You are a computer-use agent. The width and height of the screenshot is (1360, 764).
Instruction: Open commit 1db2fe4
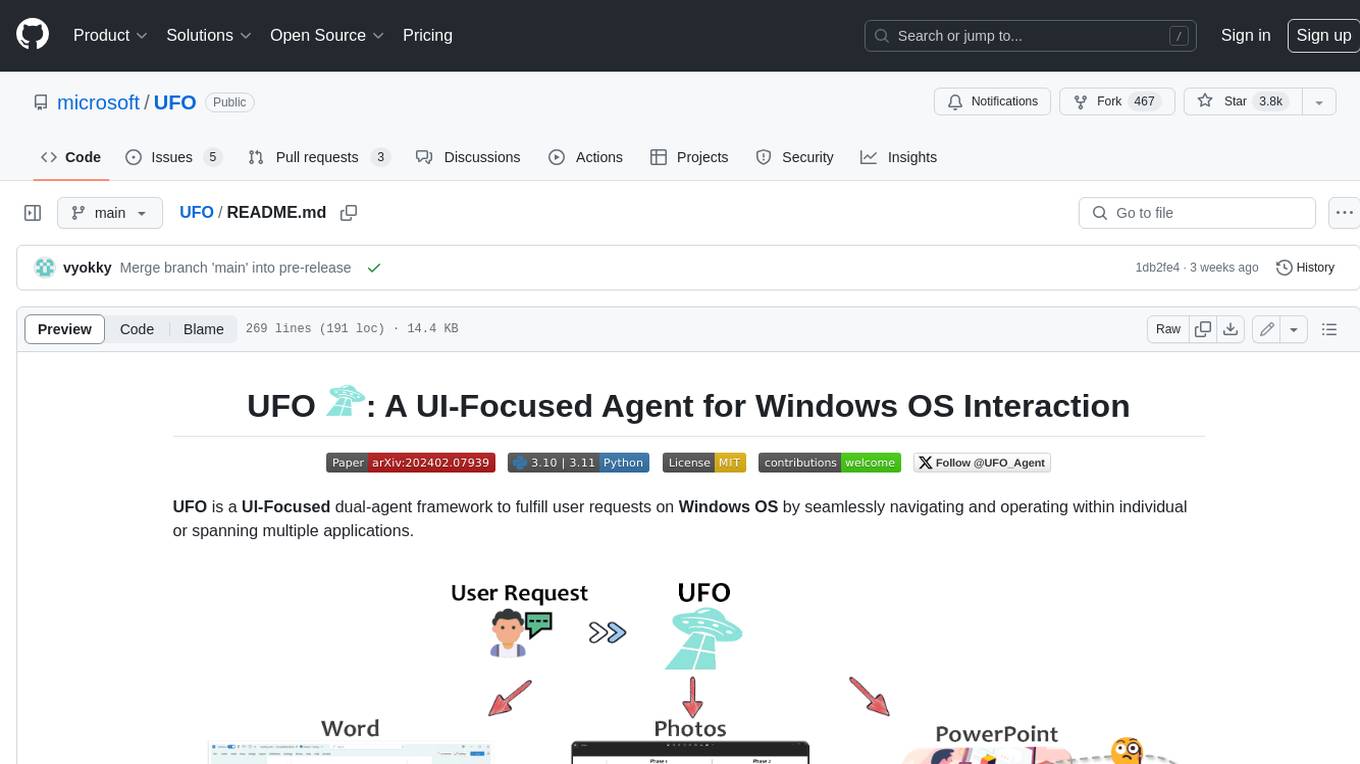pyautogui.click(x=1157, y=268)
